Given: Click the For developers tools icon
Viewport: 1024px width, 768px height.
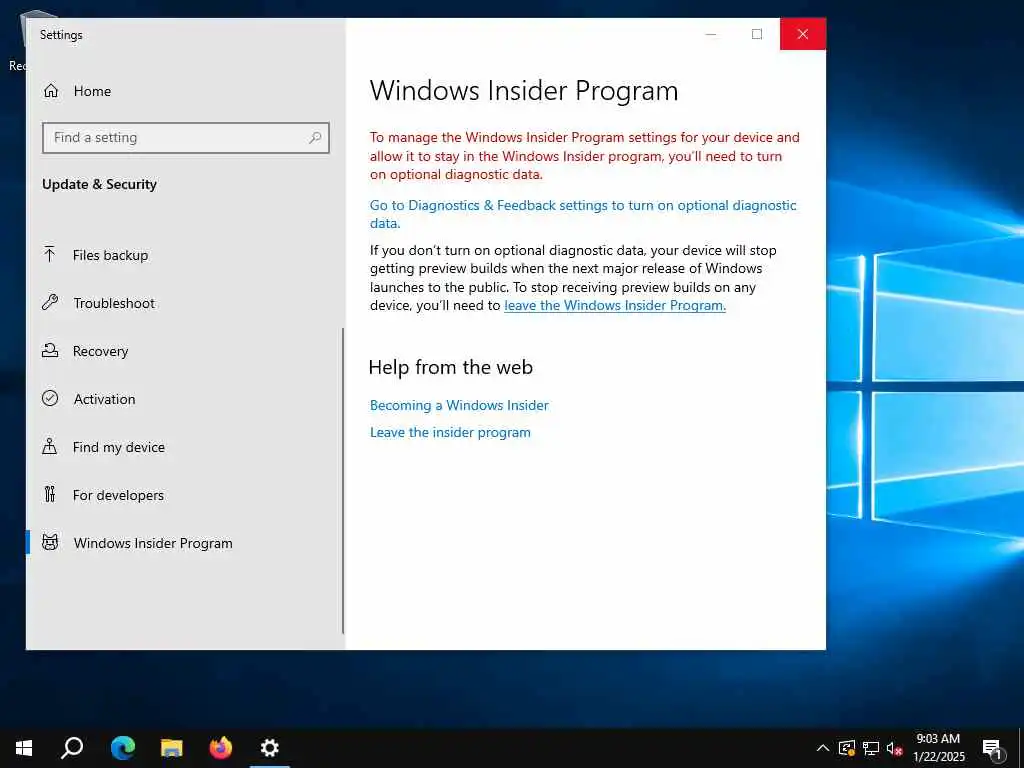Looking at the screenshot, I should [x=50, y=494].
